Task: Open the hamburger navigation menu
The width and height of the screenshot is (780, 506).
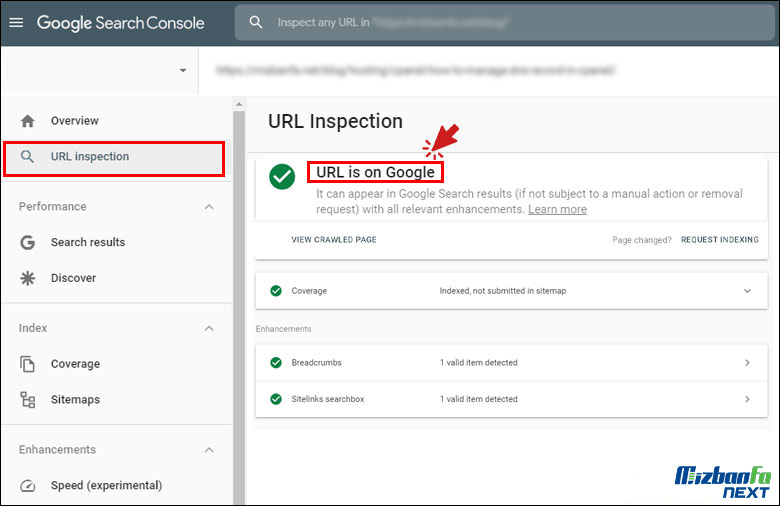Action: point(16,22)
